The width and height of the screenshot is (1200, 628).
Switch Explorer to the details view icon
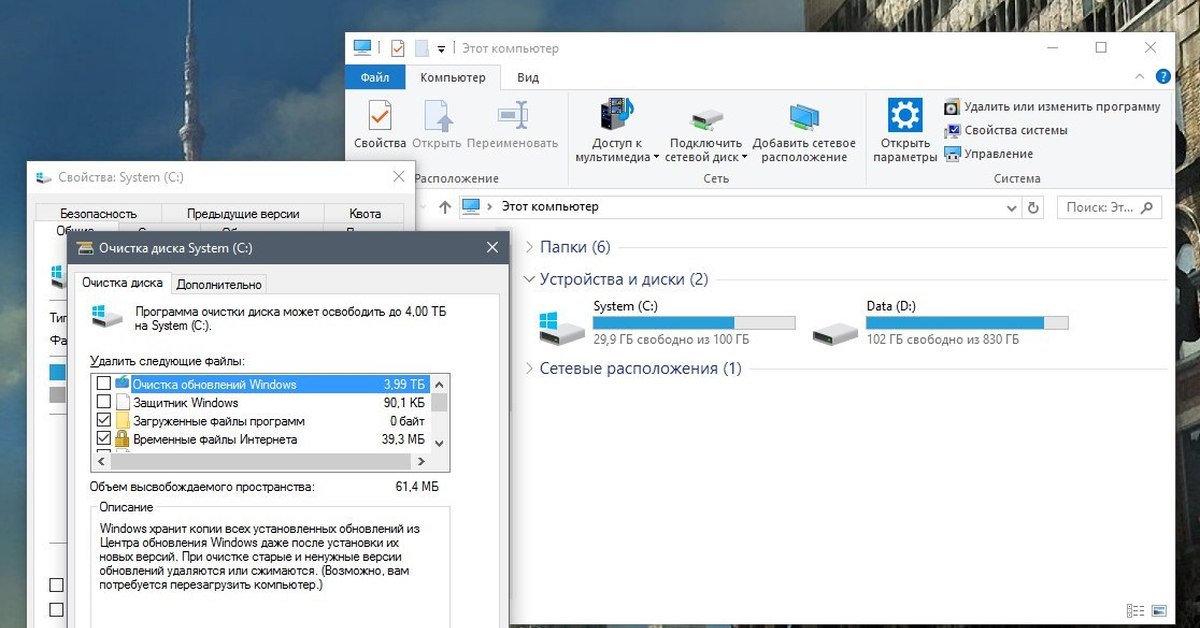coord(1135,610)
